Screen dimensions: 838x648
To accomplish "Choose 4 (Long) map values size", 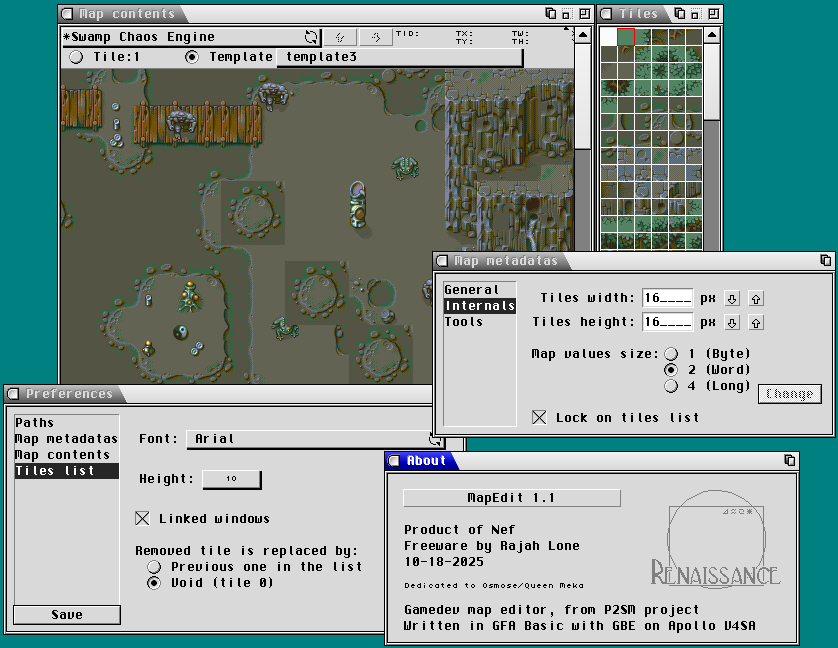I will point(671,385).
